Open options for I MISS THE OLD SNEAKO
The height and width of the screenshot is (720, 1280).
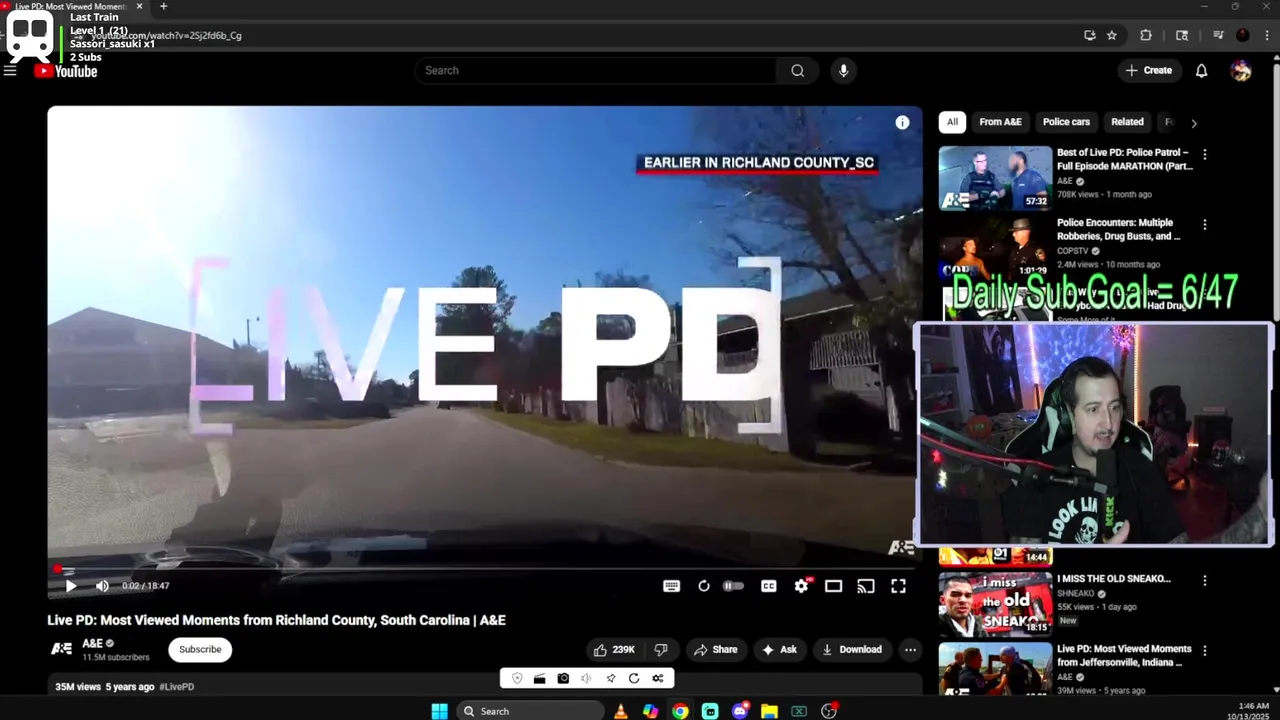[1204, 580]
